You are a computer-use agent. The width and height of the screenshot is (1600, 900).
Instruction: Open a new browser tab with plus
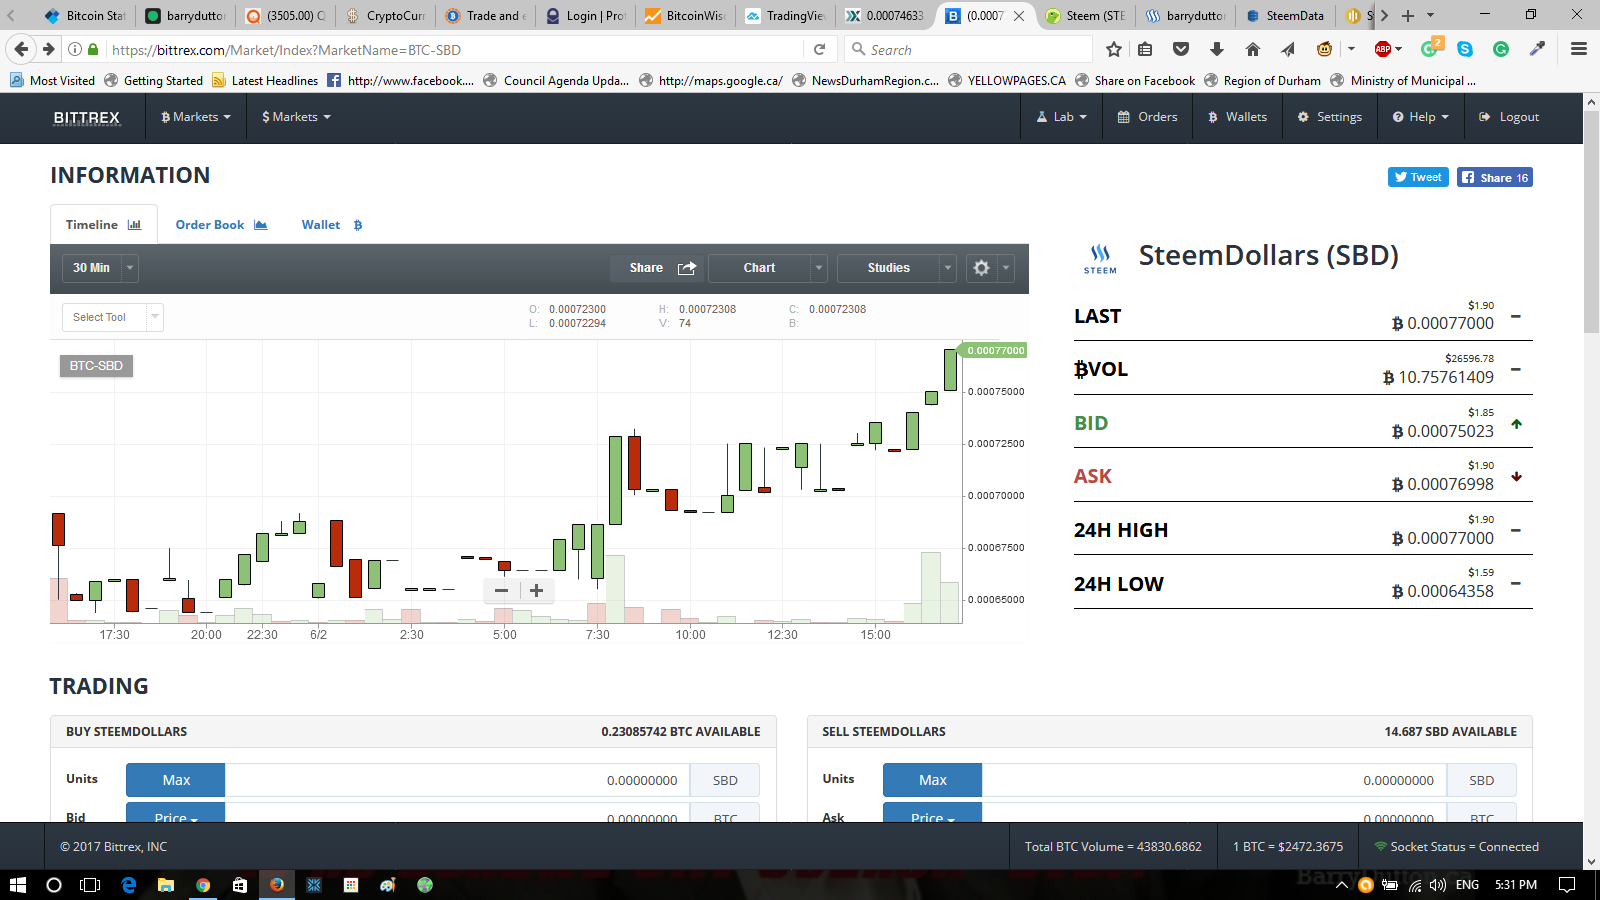click(x=1407, y=15)
